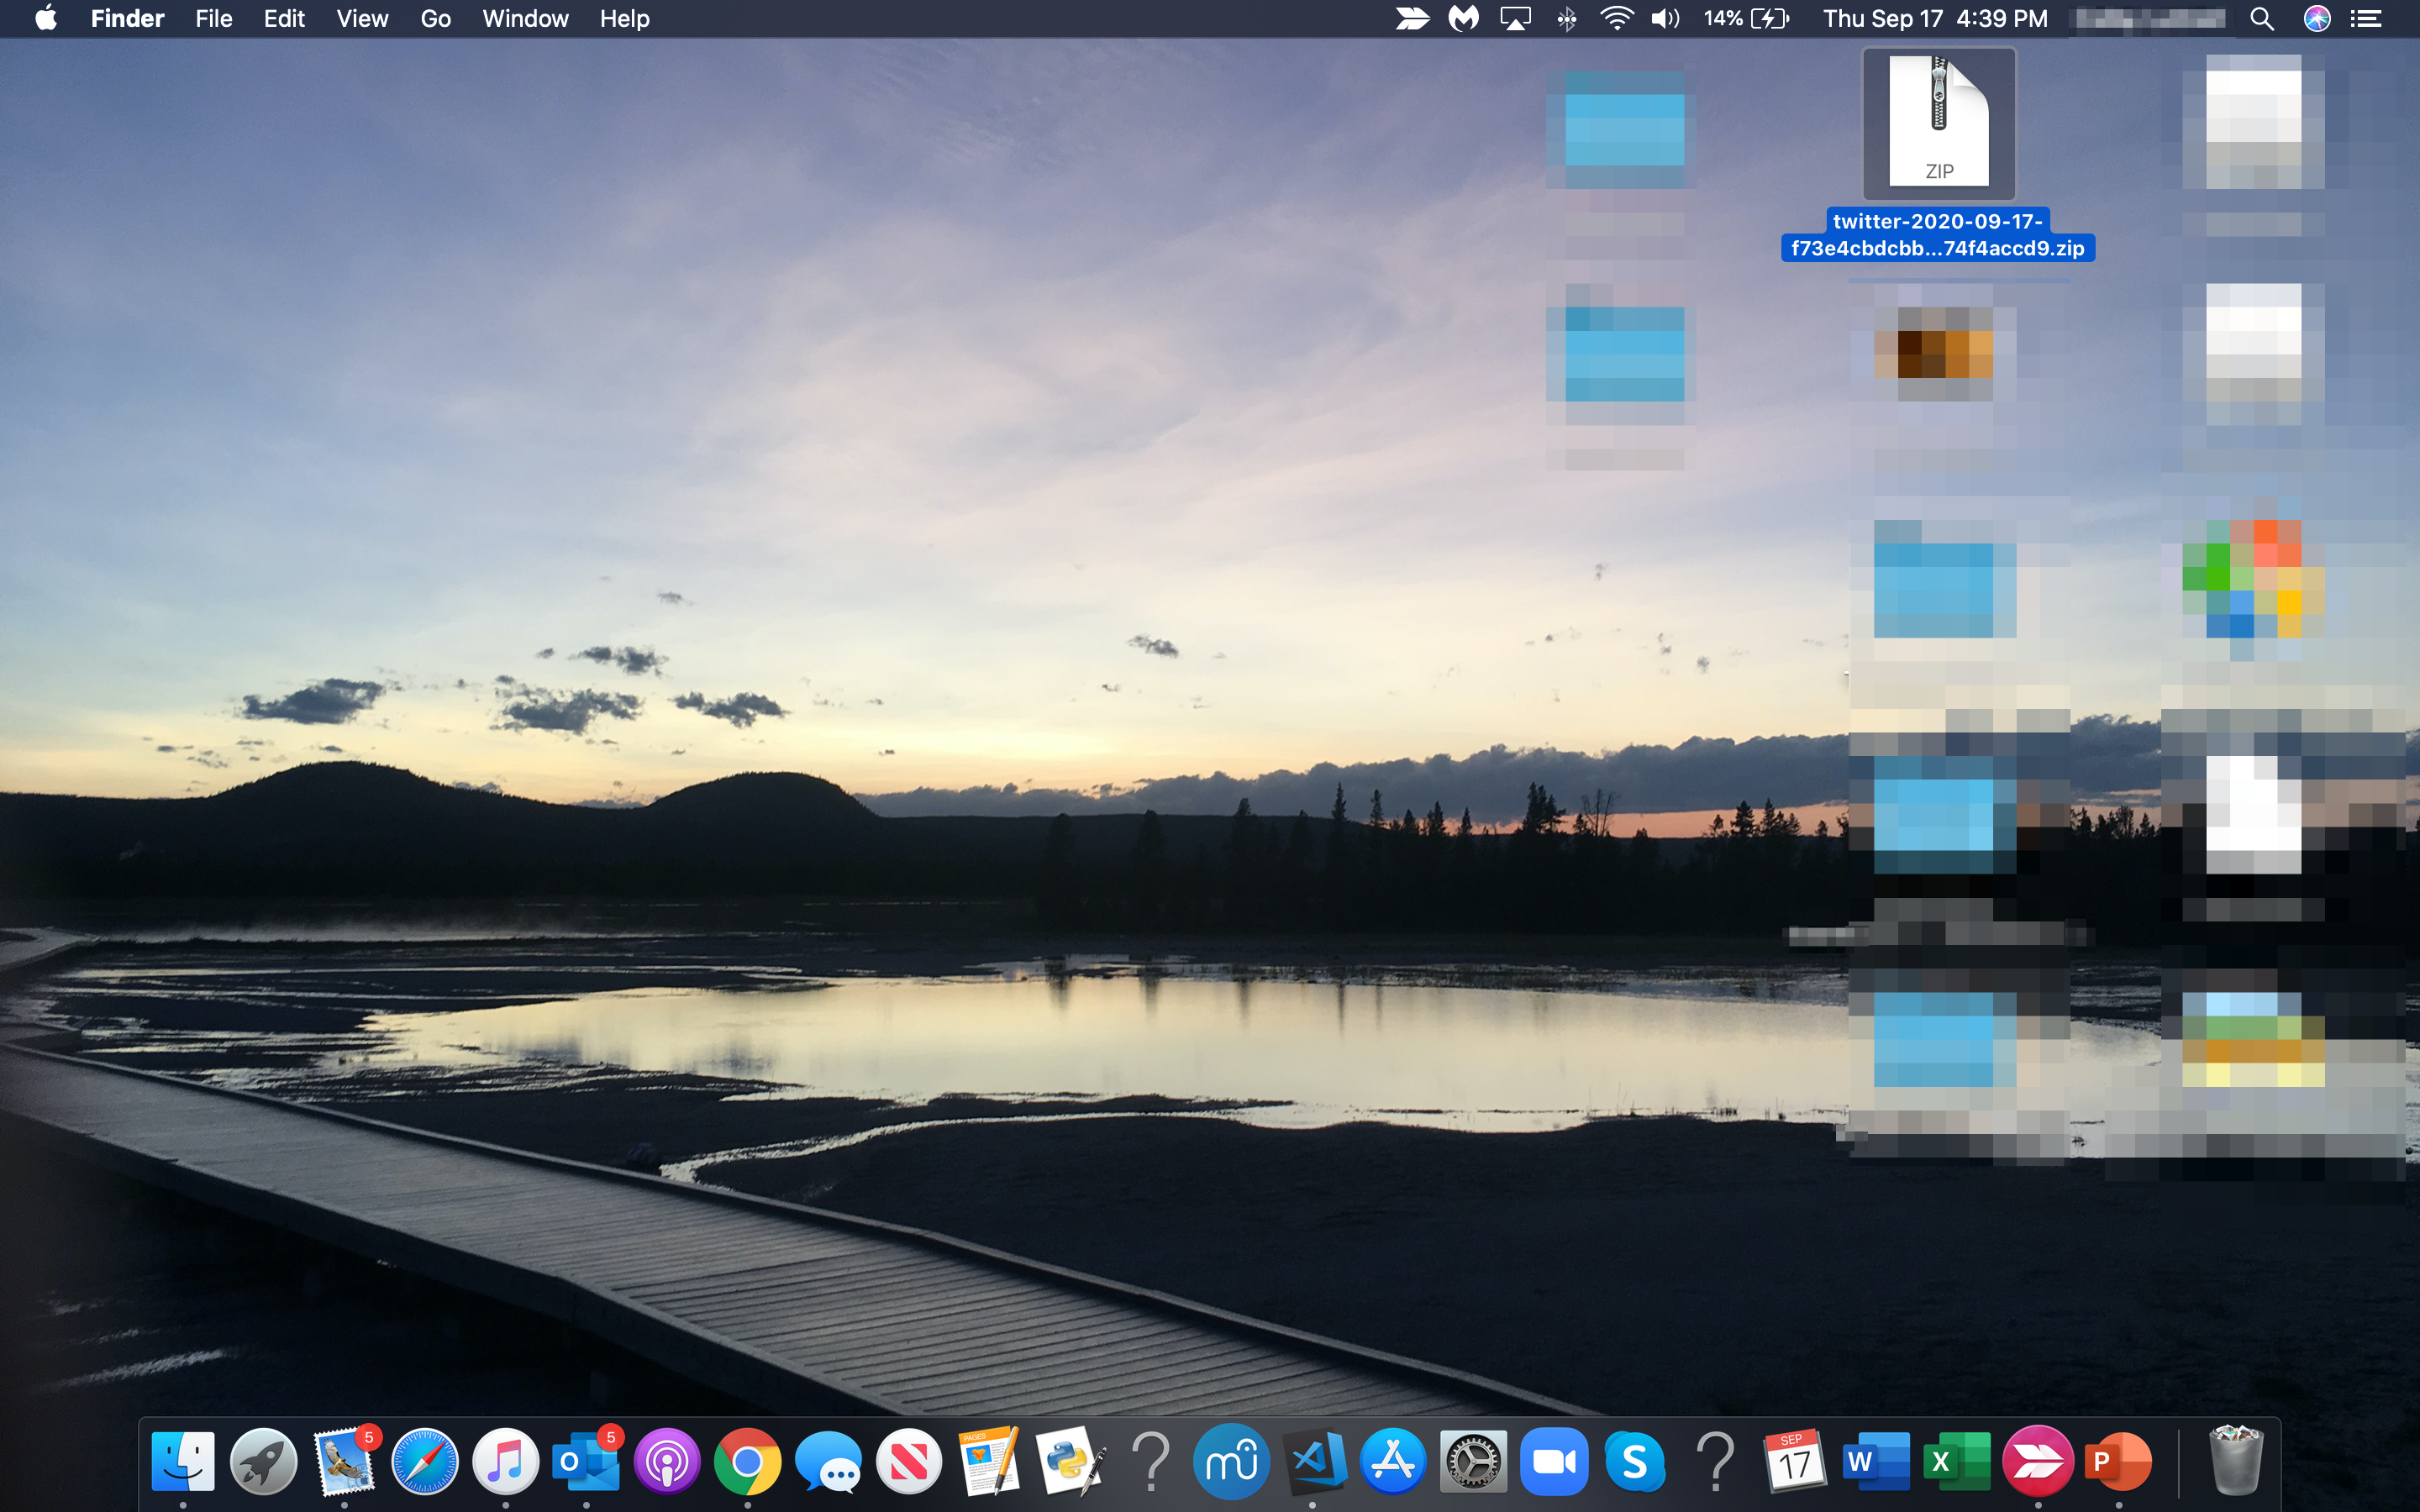Click the Thu Sep 17 4:39 PM clock
Viewport: 2420px width, 1512px height.
pyautogui.click(x=1935, y=19)
